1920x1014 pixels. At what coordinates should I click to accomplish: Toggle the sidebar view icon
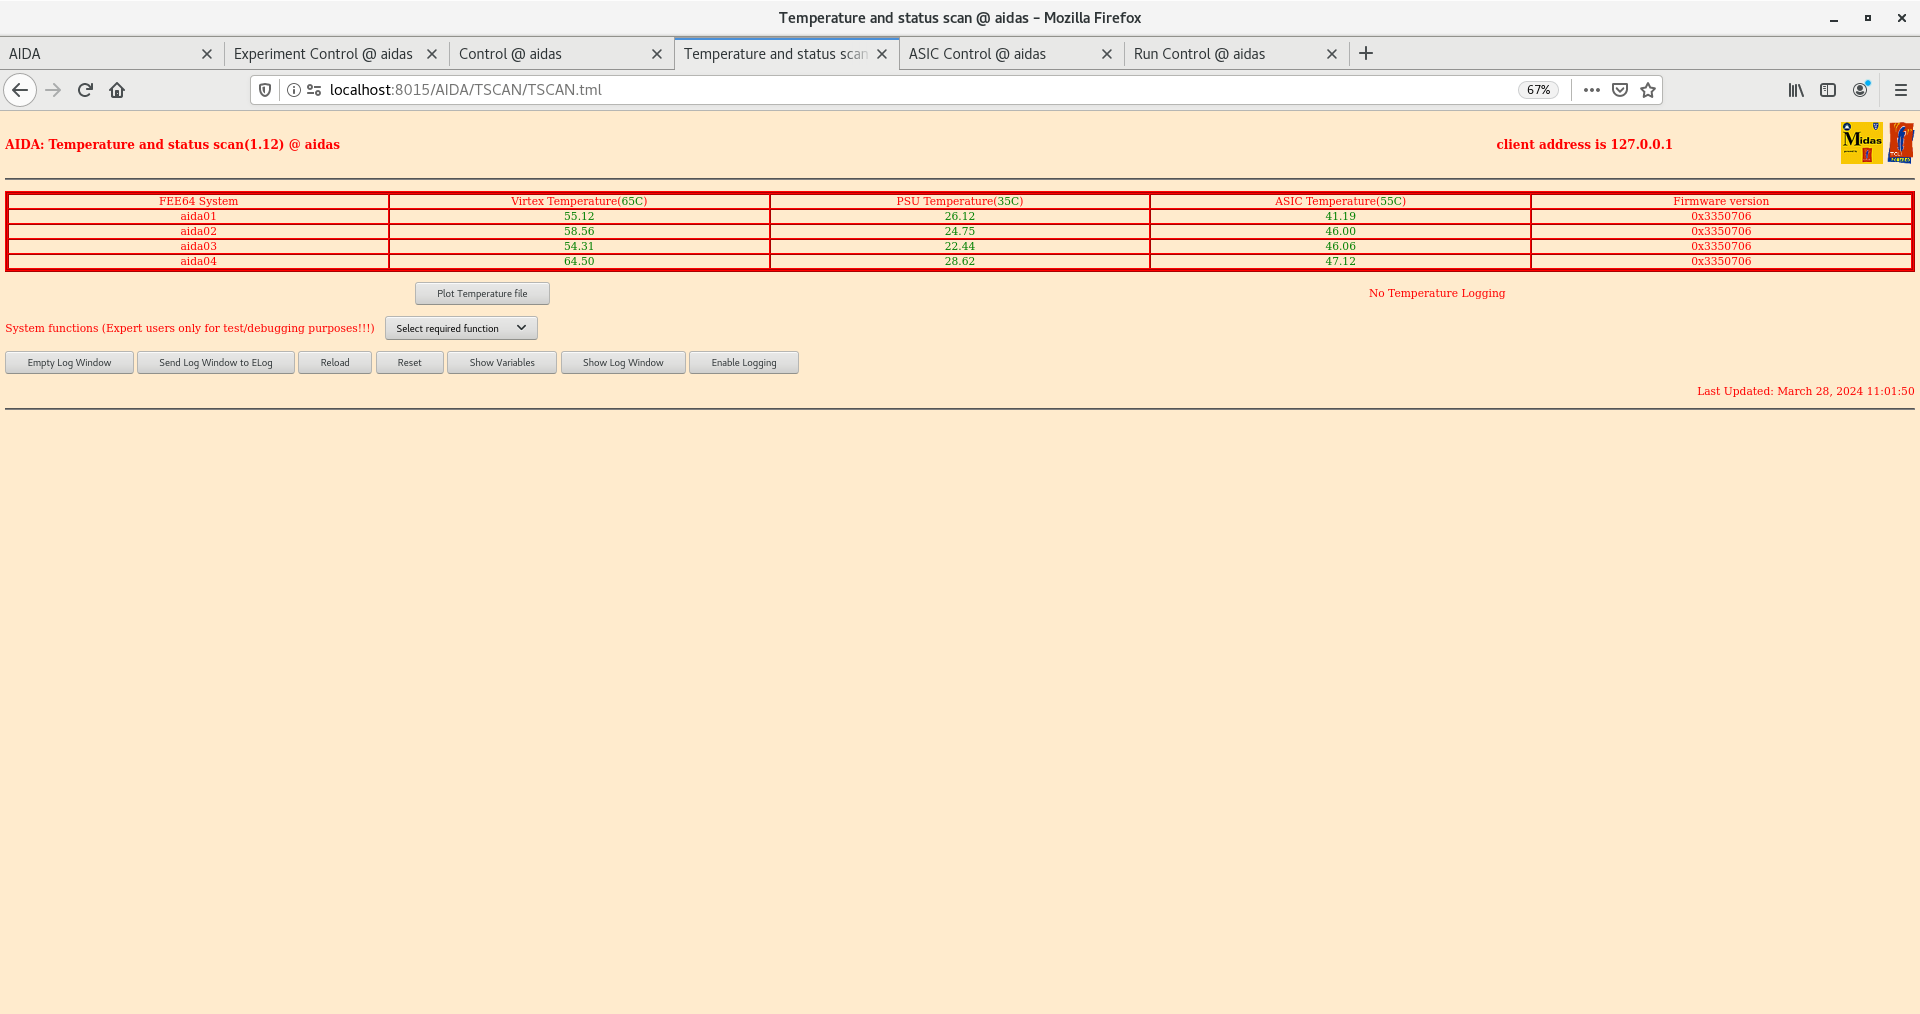coord(1828,90)
